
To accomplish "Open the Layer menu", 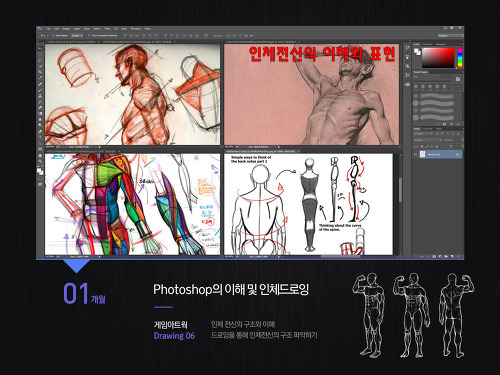I will point(76,29).
